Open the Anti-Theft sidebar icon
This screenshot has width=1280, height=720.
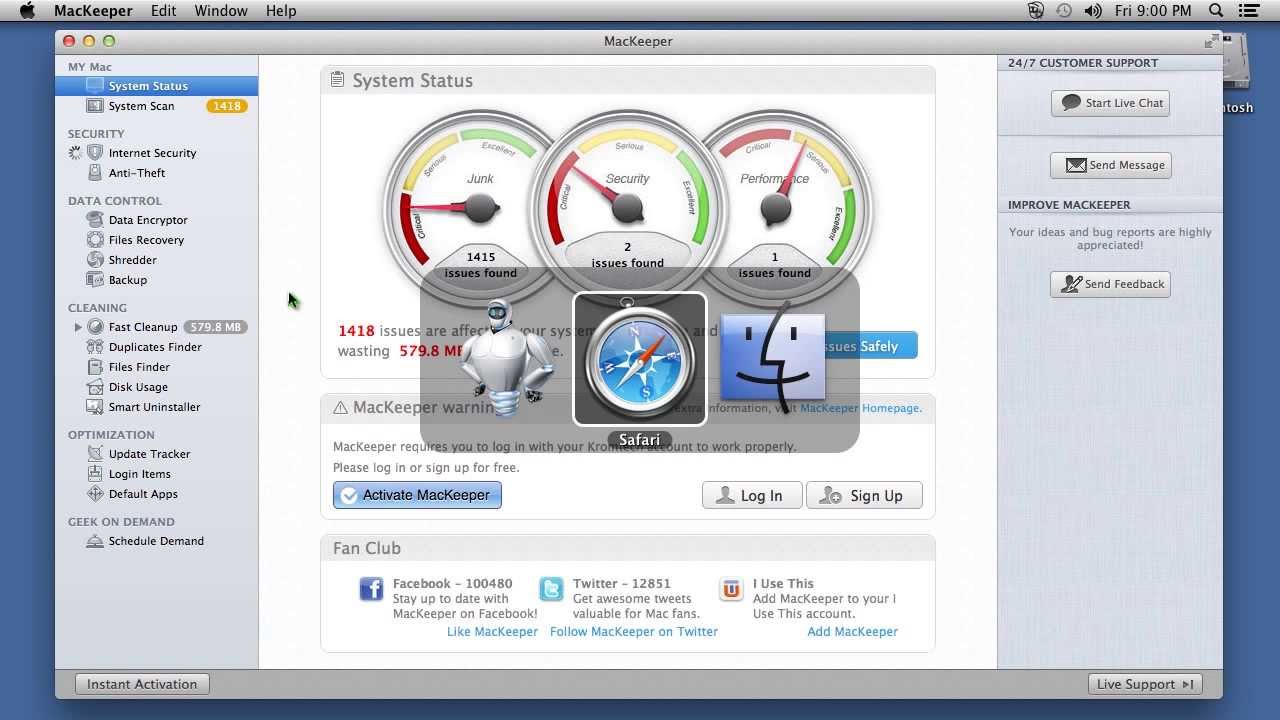coord(95,173)
